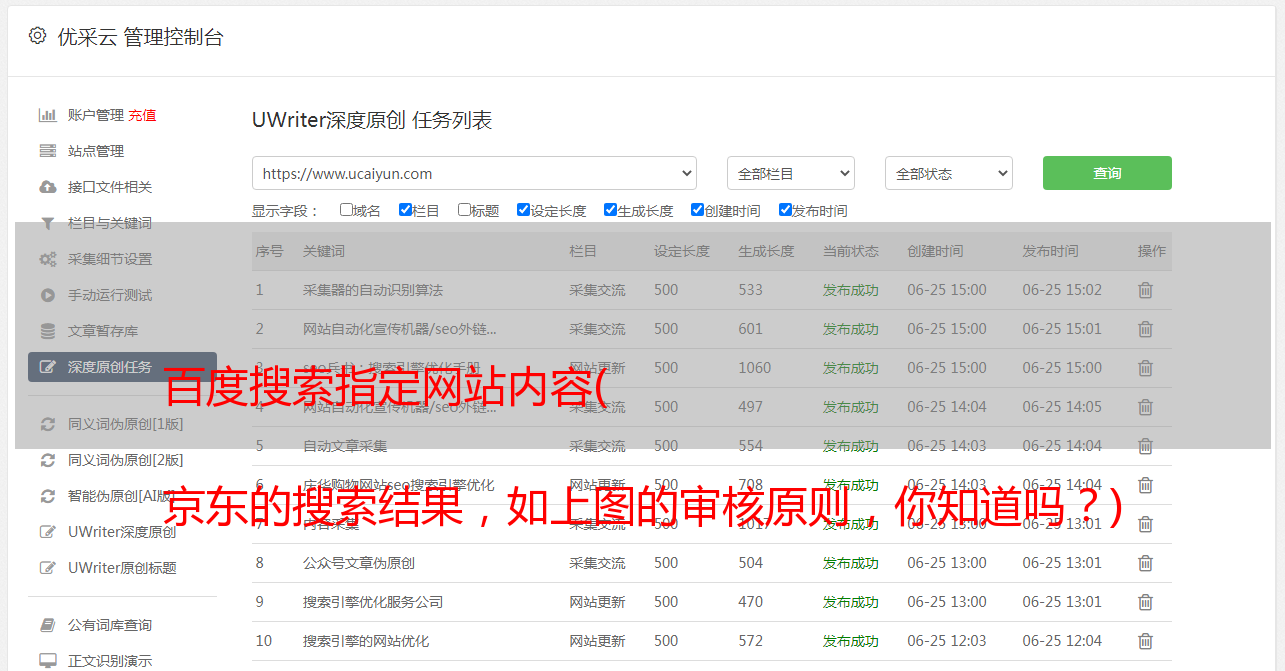Click the red 充值 link
The image size is (1285, 671).
pyautogui.click(x=142, y=115)
